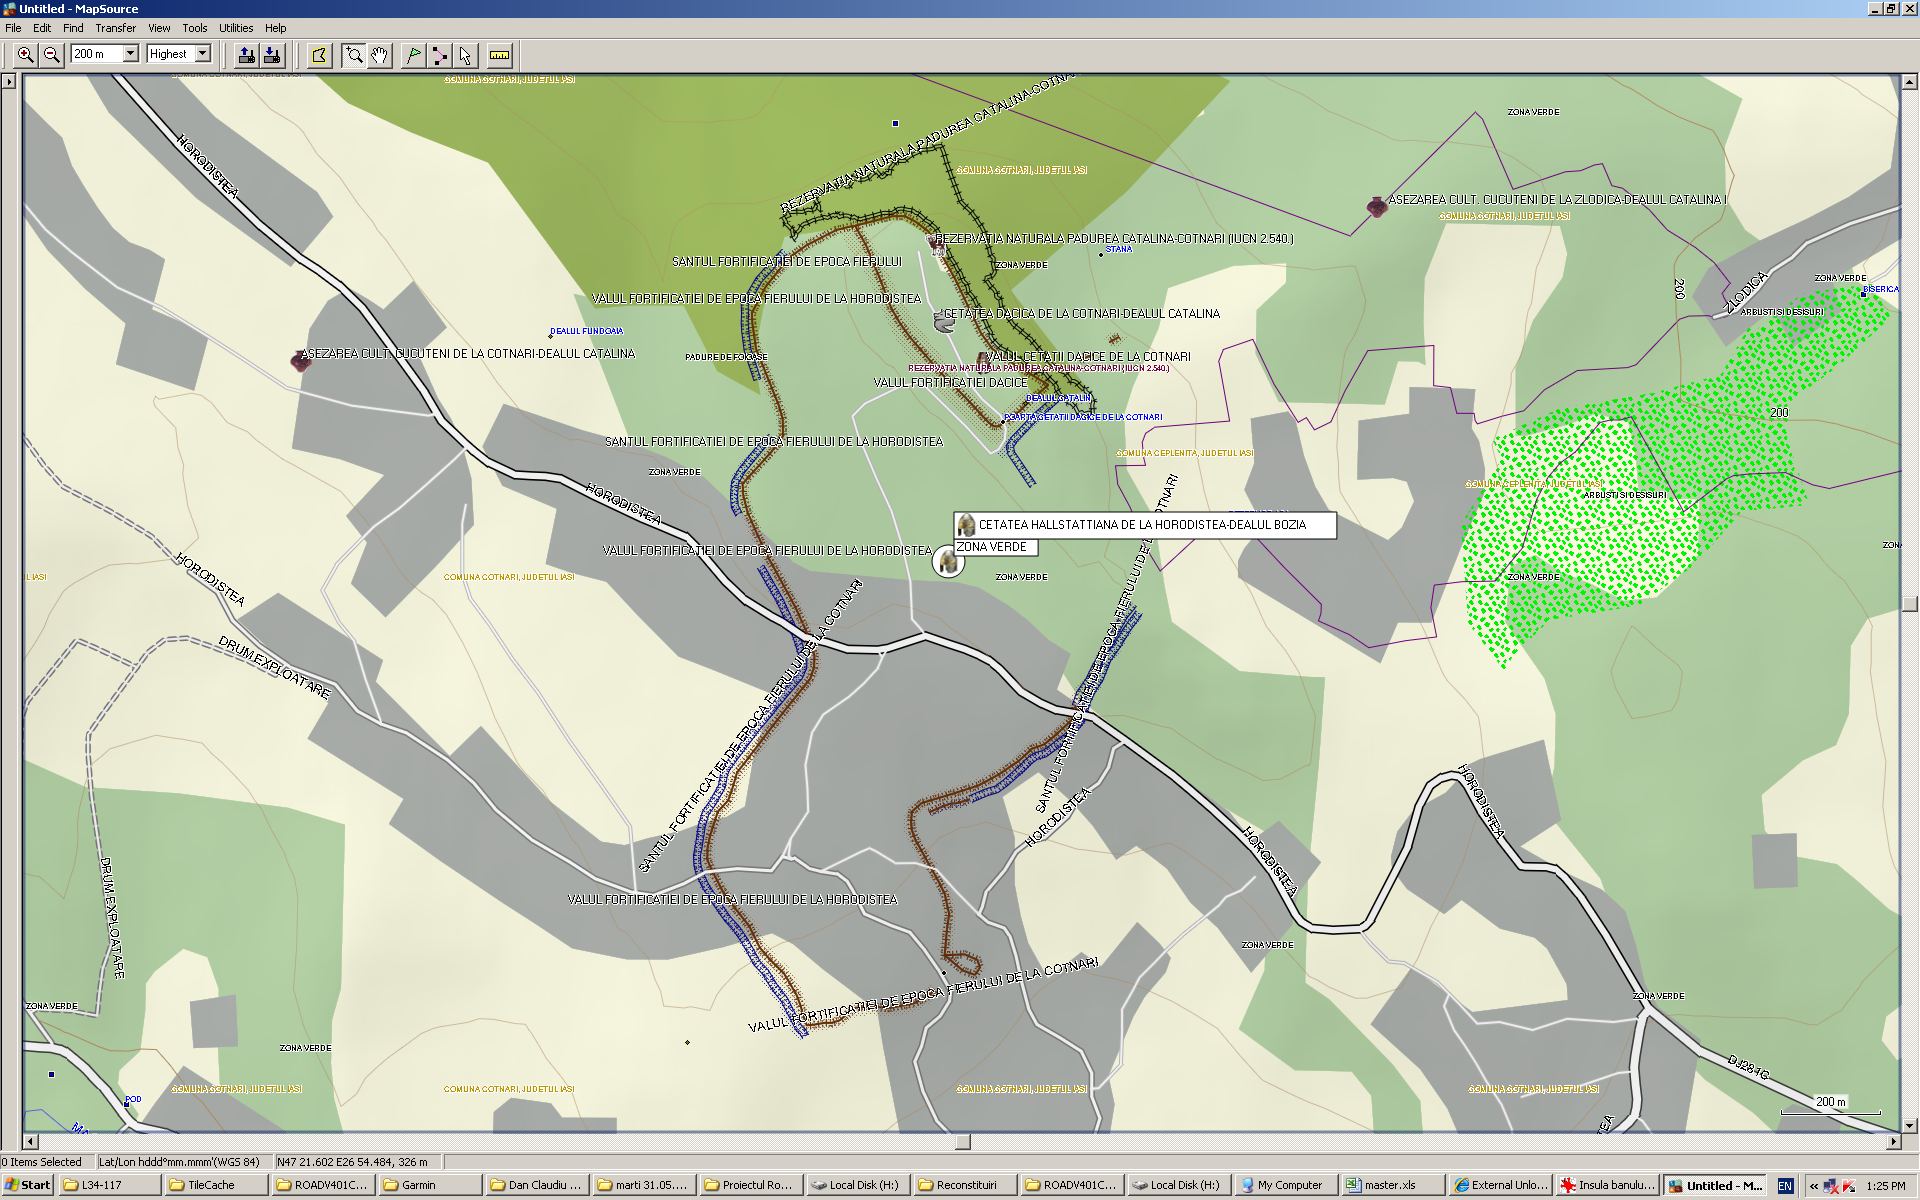Open the Utilities menu
Image resolution: width=1920 pixels, height=1200 pixels.
(236, 28)
